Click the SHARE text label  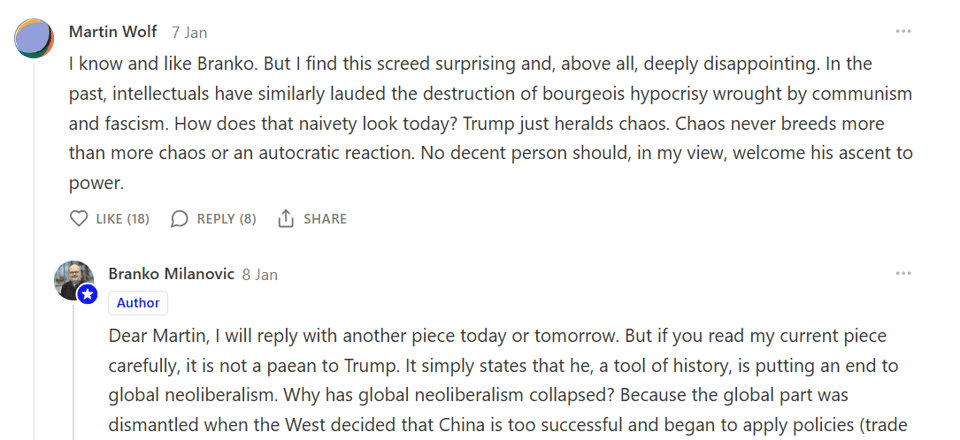click(325, 219)
